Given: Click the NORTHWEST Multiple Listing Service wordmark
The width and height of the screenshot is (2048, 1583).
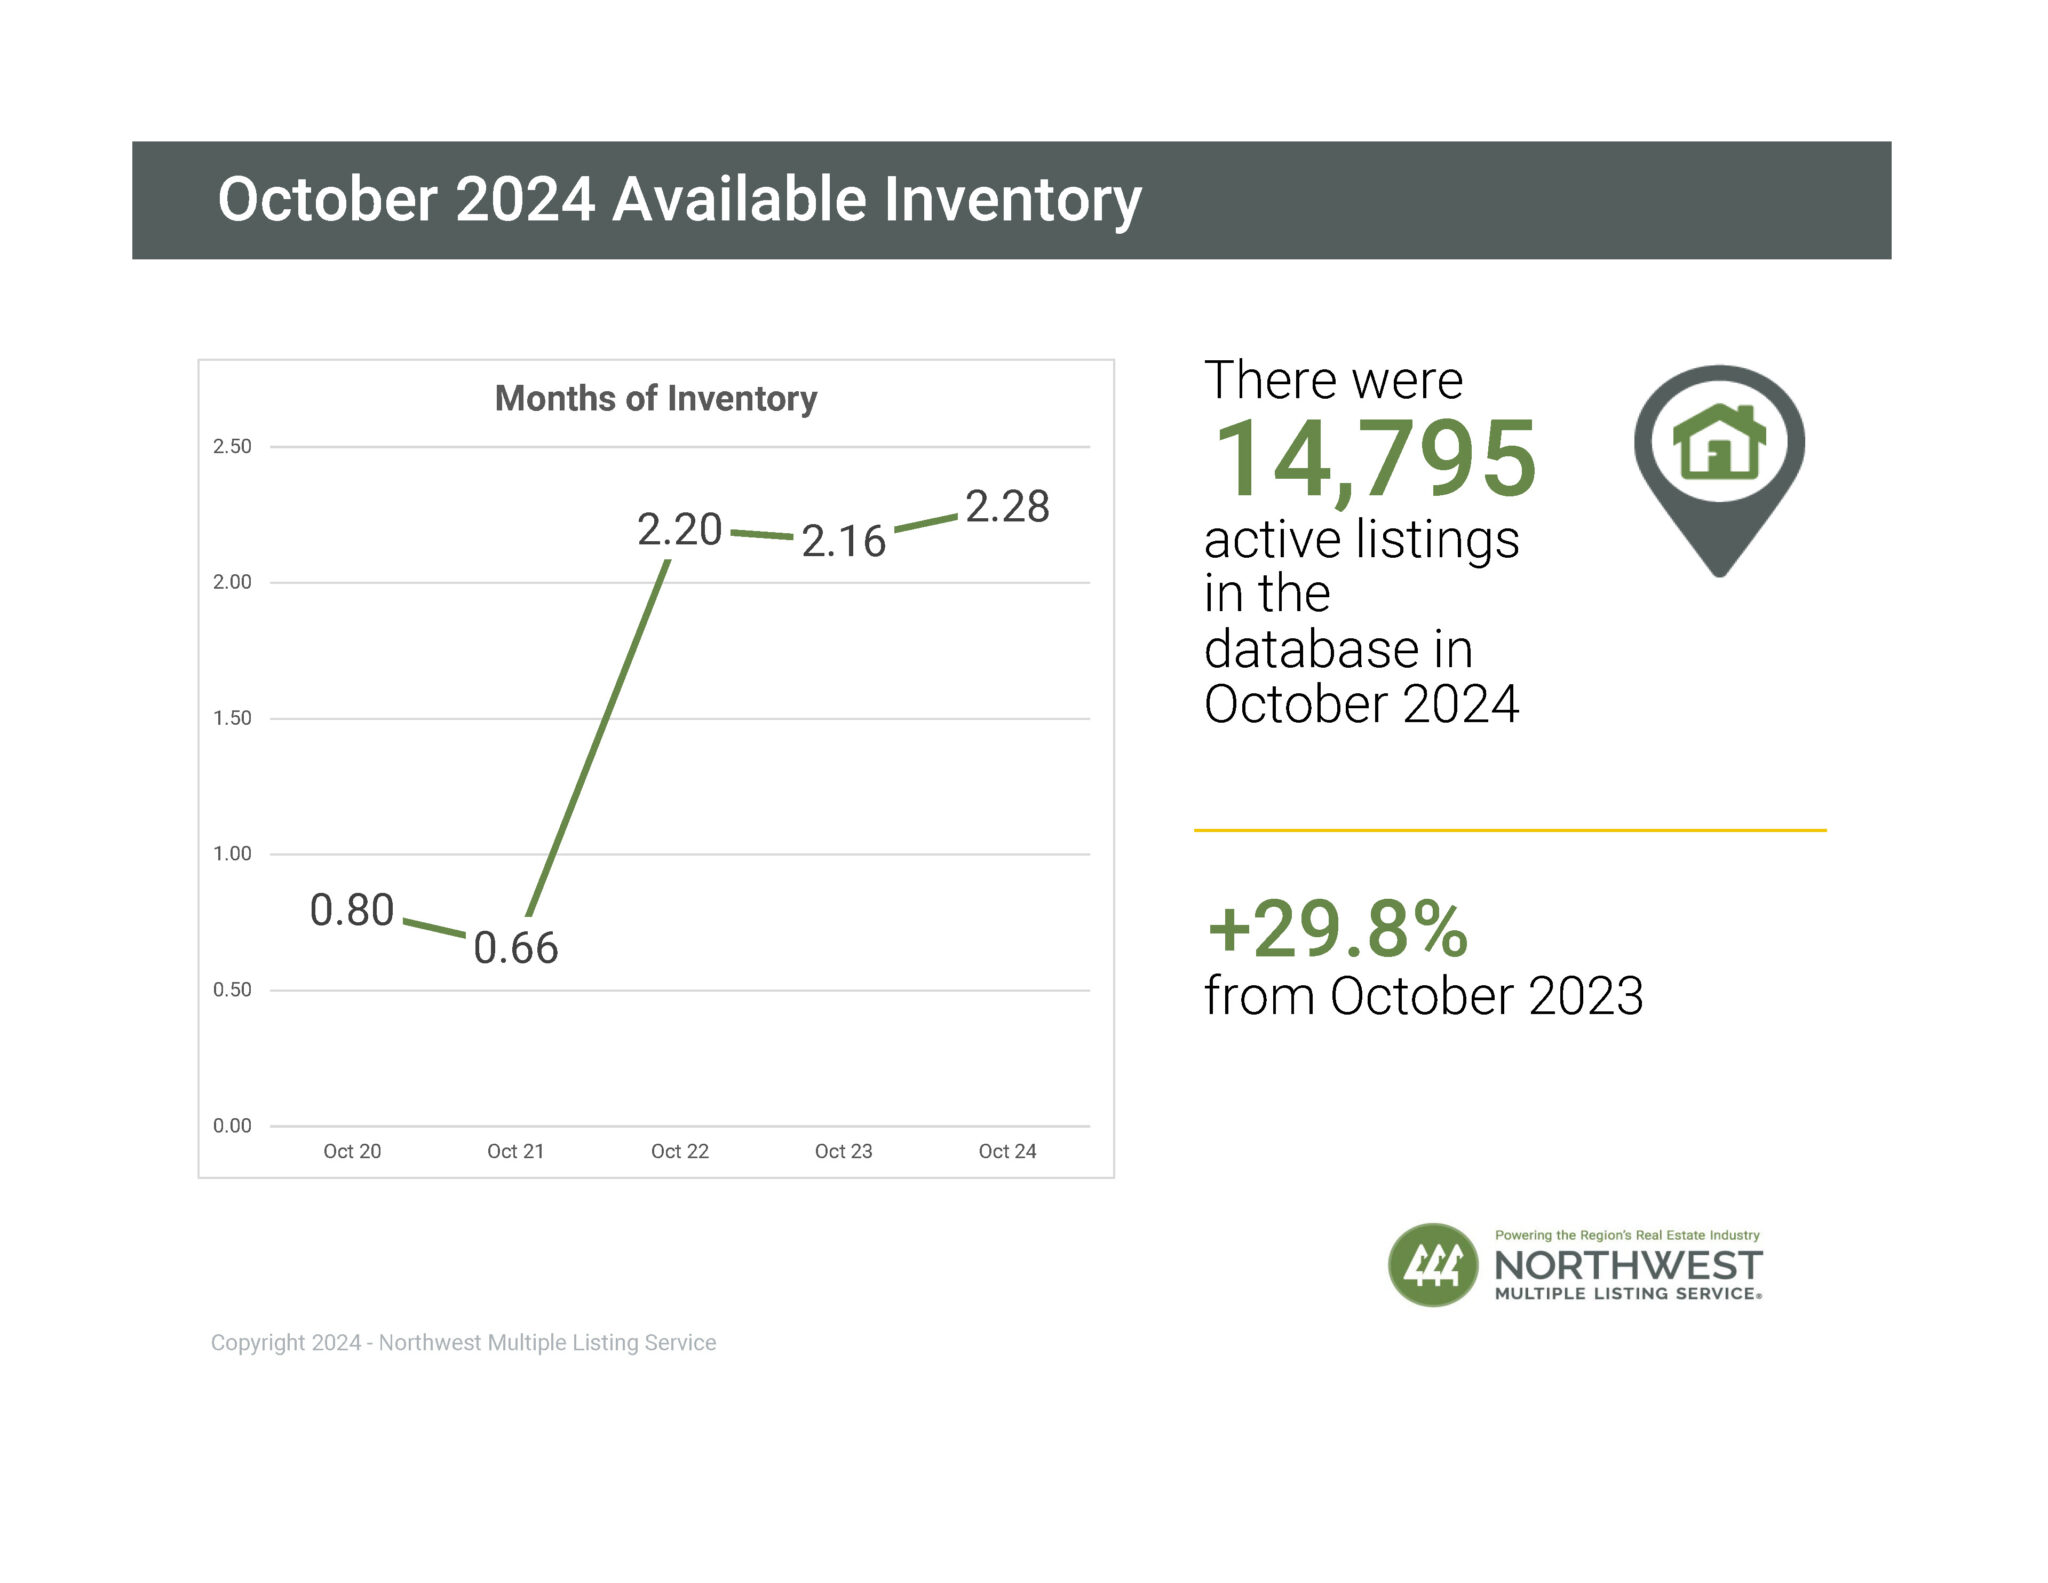Looking at the screenshot, I should pyautogui.click(x=1627, y=1270).
